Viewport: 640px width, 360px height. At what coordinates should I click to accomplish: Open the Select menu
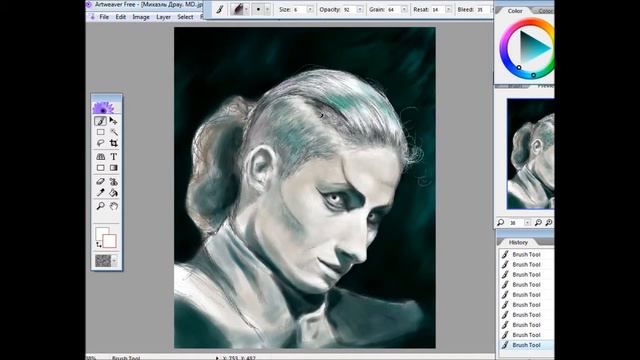pos(185,17)
